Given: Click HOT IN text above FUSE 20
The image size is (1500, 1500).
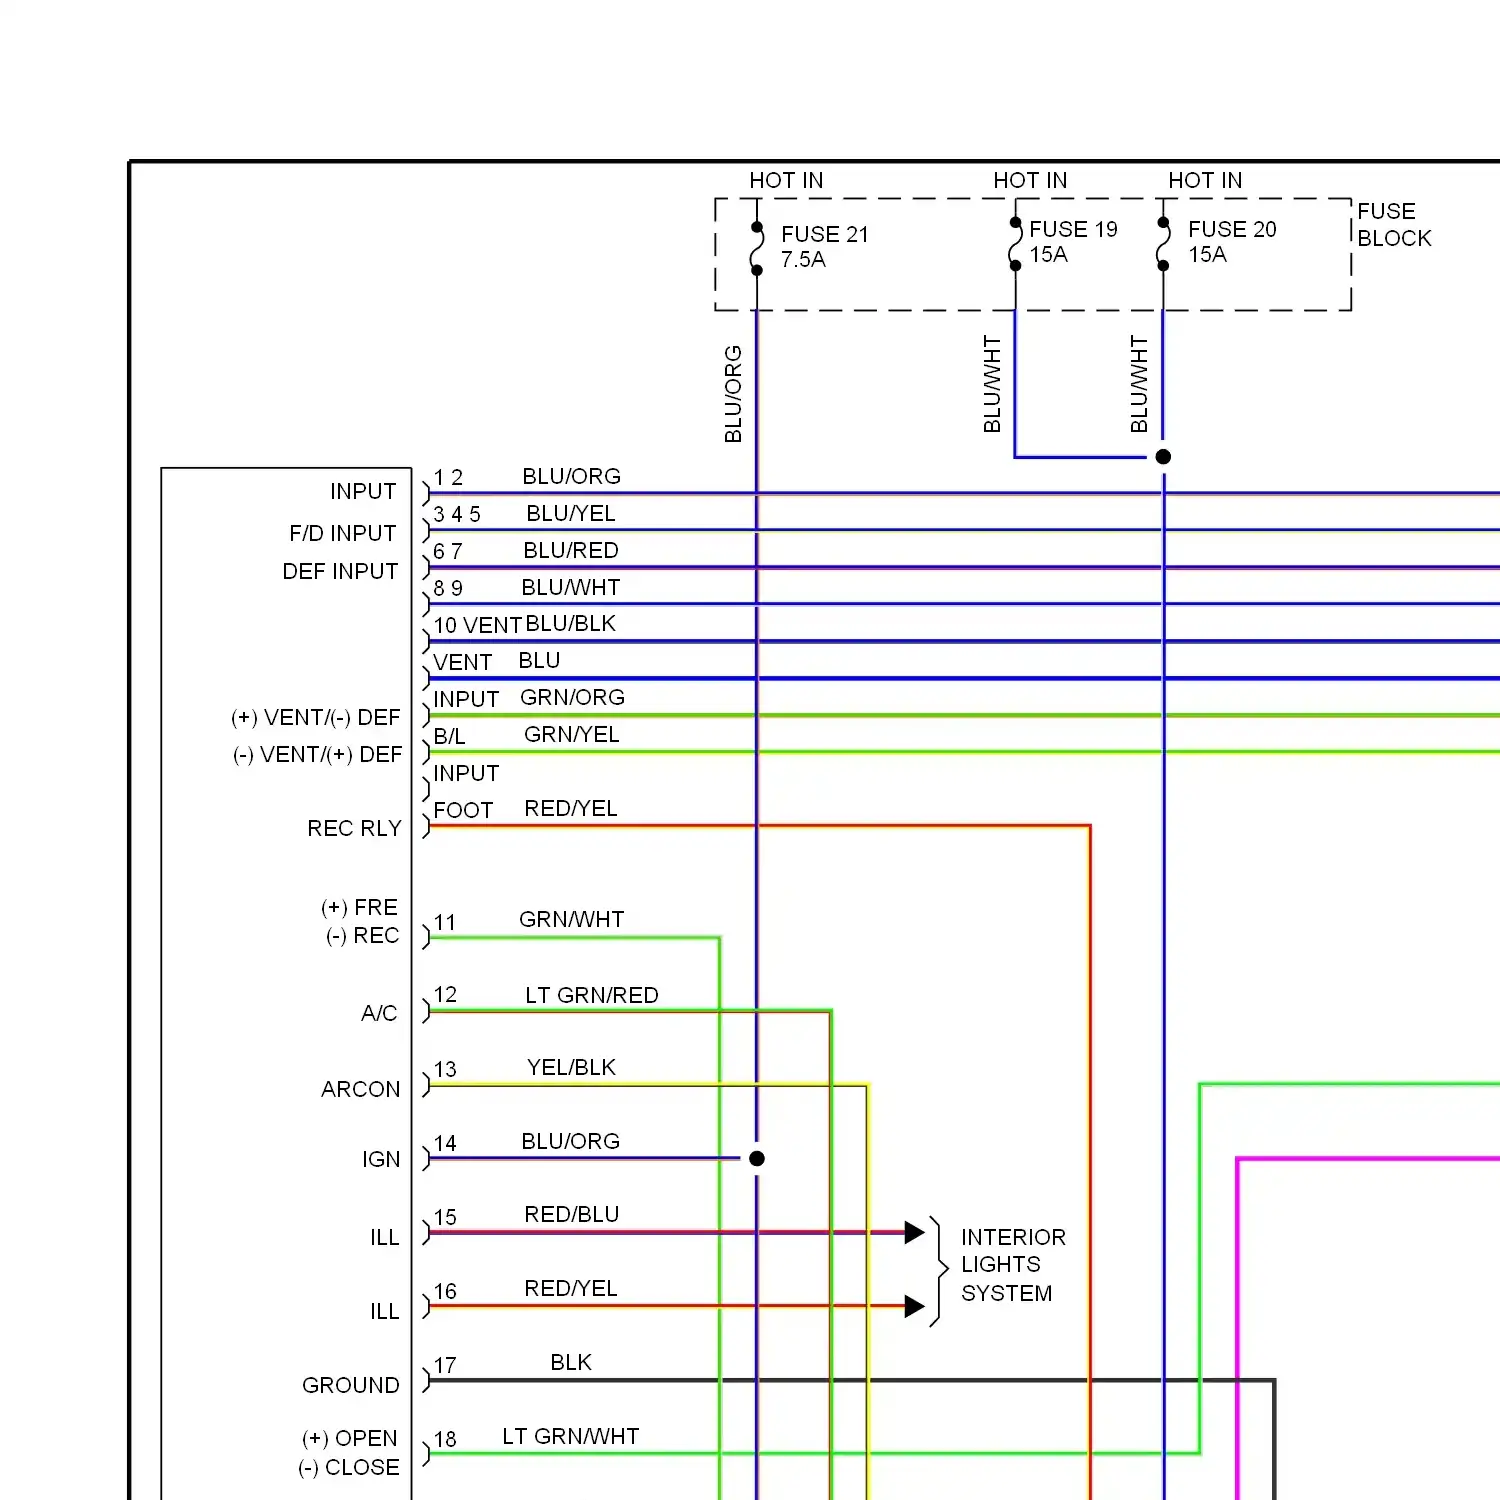Looking at the screenshot, I should point(1205,180).
